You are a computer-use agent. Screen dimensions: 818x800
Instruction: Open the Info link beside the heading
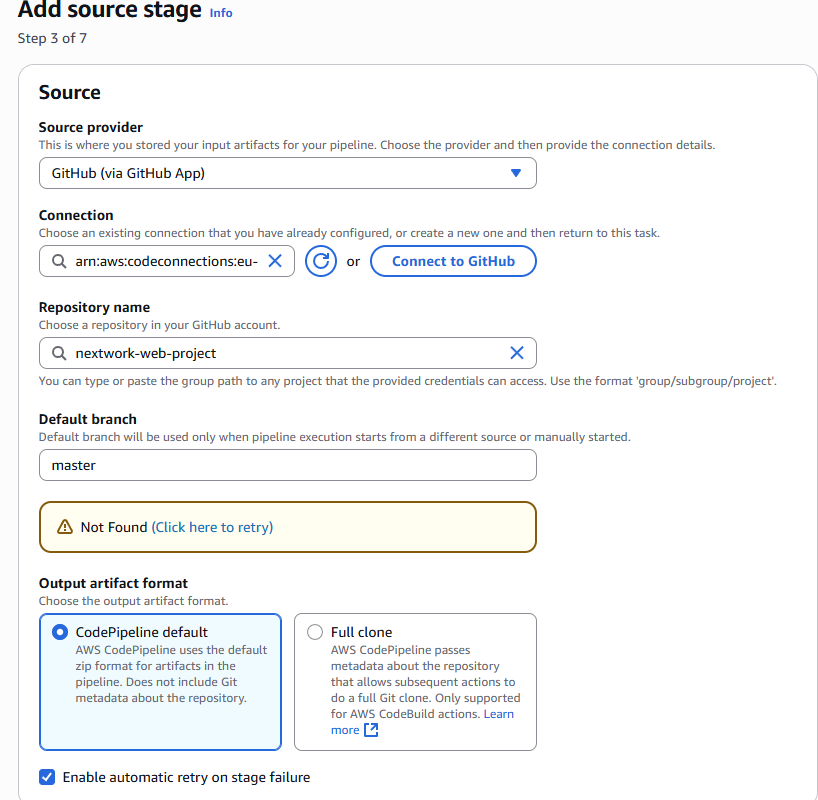(221, 13)
